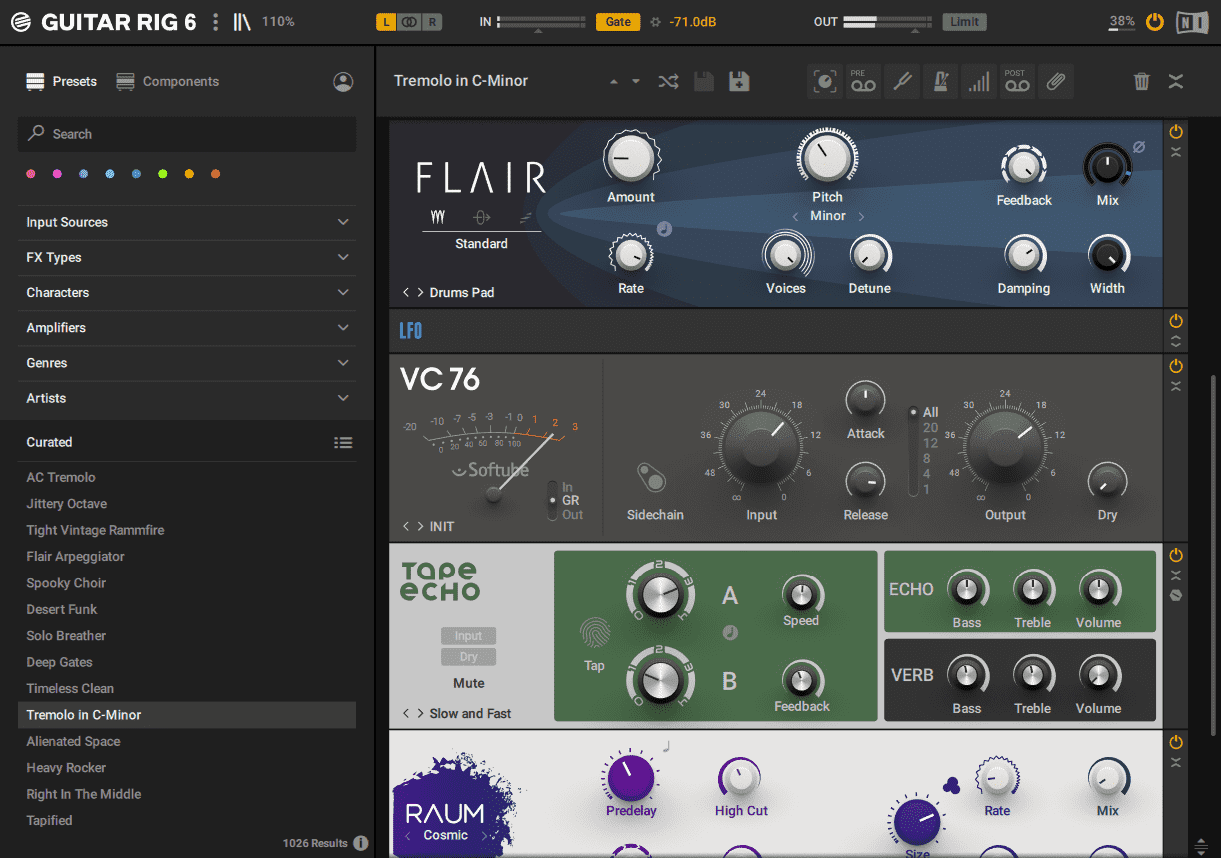Toggle the output Limit button
The image size is (1221, 858).
pyautogui.click(x=965, y=22)
